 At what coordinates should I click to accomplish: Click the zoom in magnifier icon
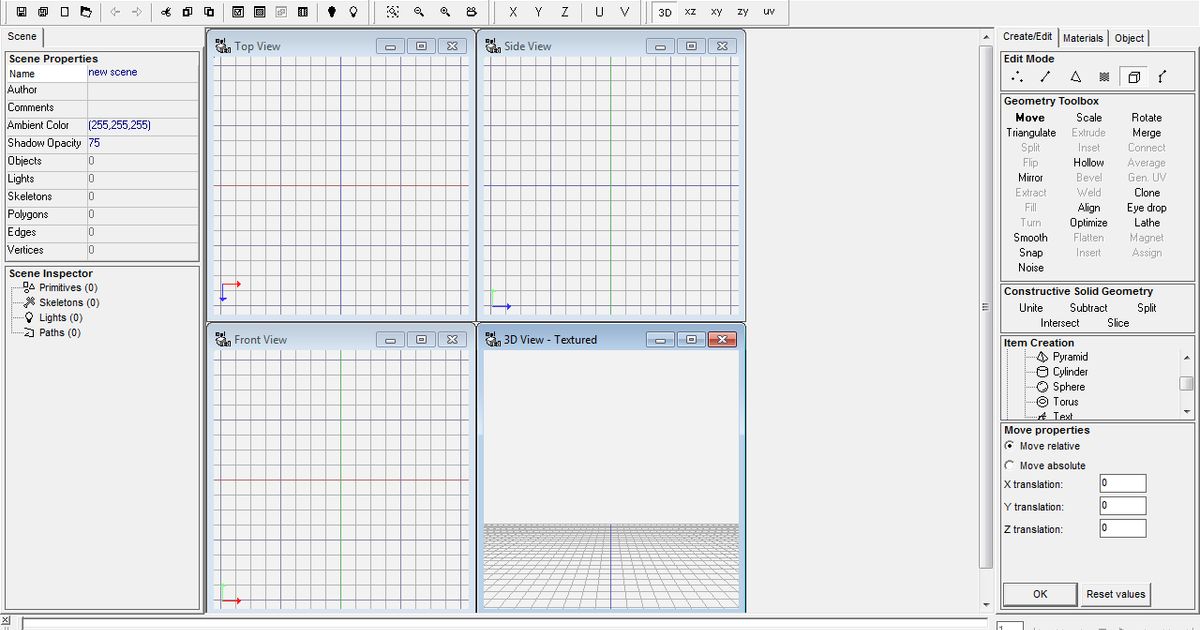(x=445, y=12)
